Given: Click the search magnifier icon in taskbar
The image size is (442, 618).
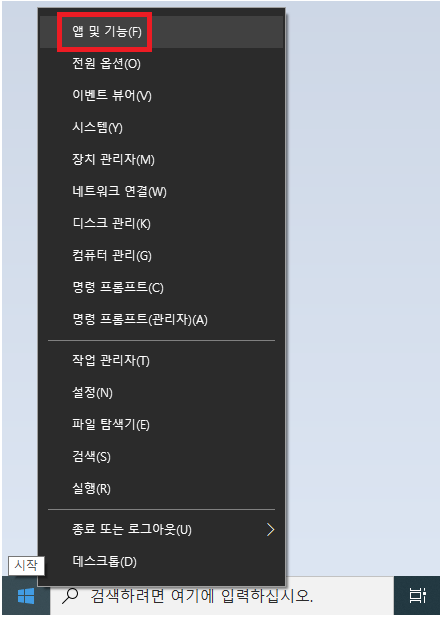Looking at the screenshot, I should pyautogui.click(x=70, y=596).
